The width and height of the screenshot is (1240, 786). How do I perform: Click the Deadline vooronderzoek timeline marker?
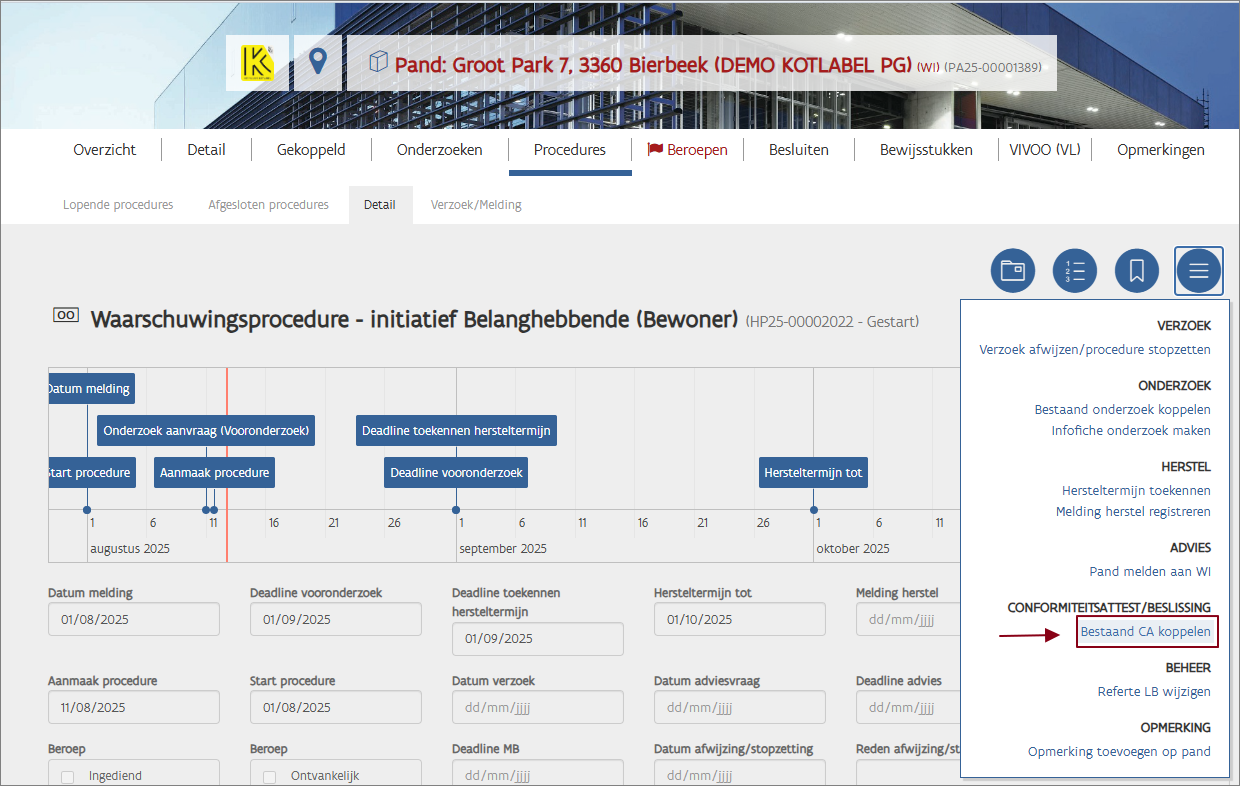click(456, 473)
